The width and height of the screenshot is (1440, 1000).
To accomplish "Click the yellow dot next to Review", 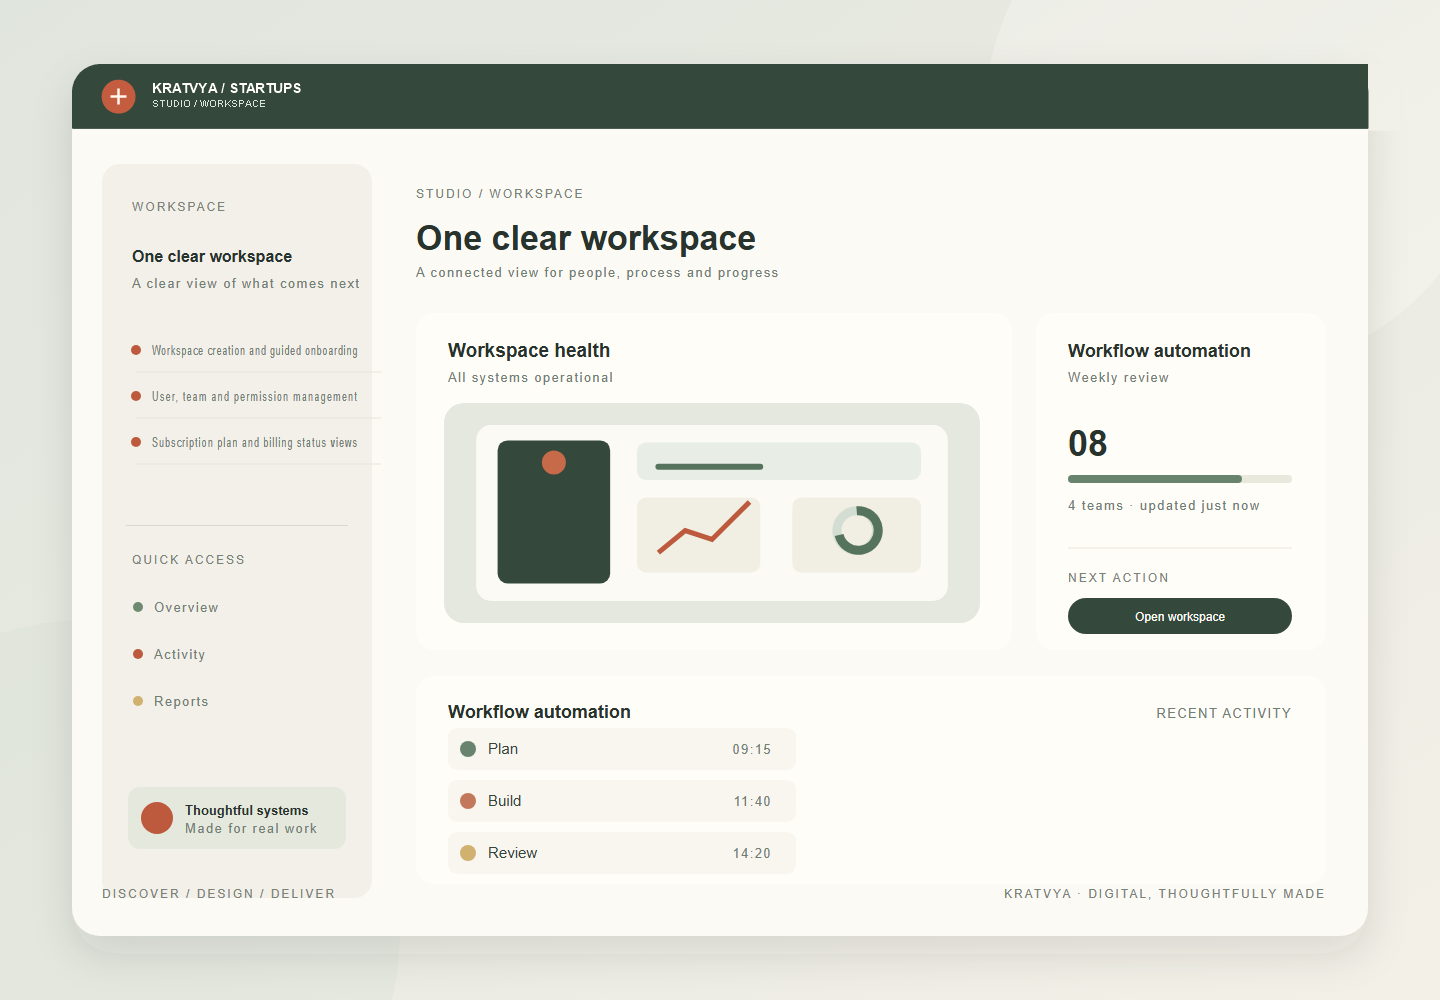I will [468, 853].
